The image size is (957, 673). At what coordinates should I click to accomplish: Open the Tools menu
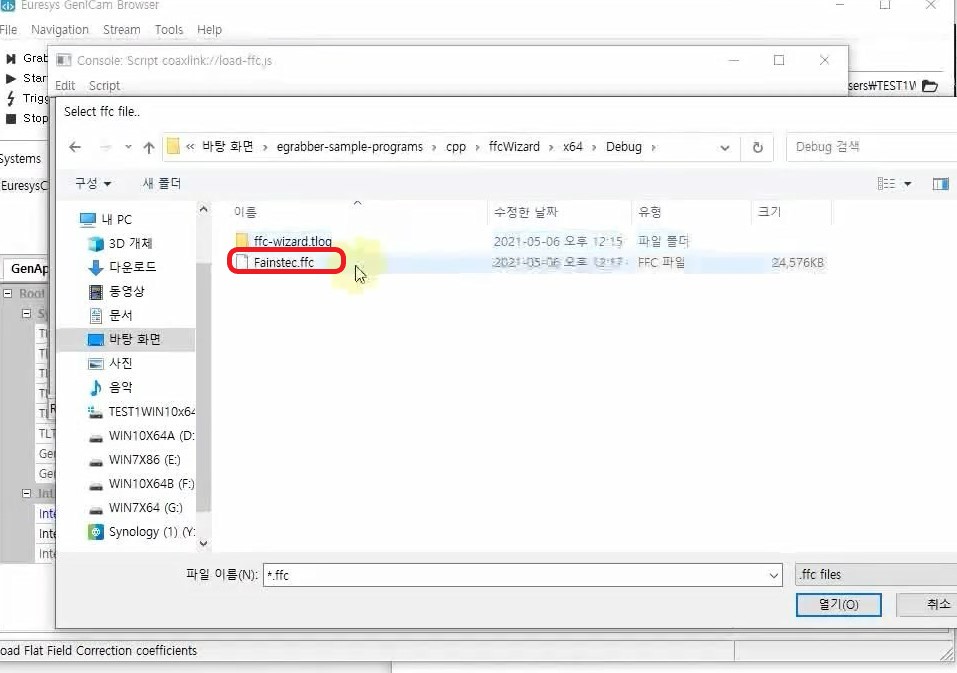tap(169, 30)
